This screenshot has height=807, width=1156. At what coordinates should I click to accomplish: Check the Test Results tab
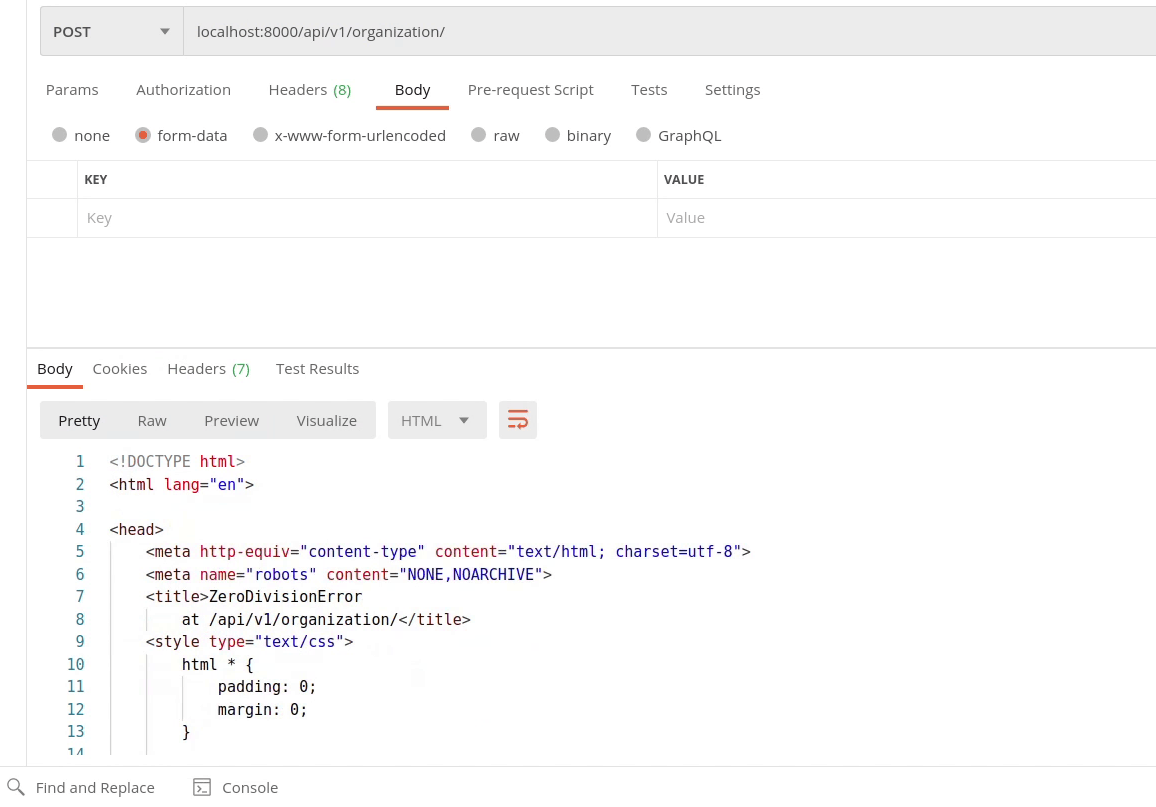pos(317,368)
